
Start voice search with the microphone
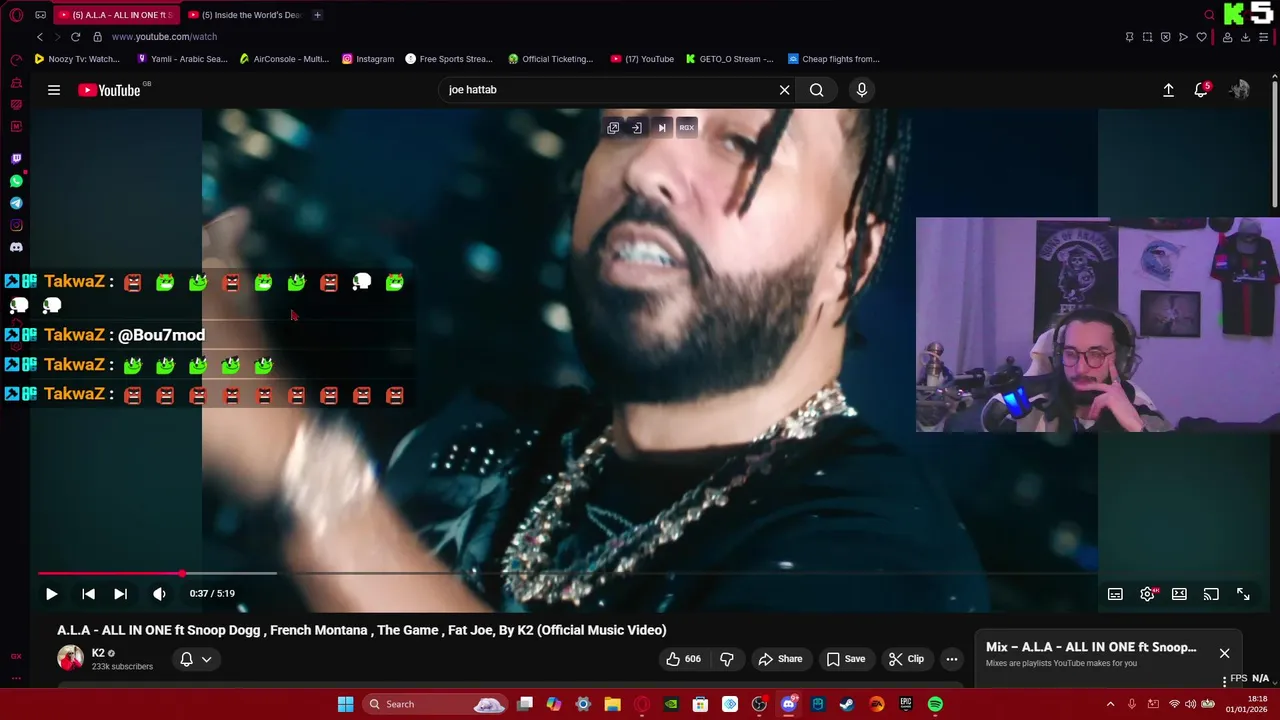click(862, 90)
